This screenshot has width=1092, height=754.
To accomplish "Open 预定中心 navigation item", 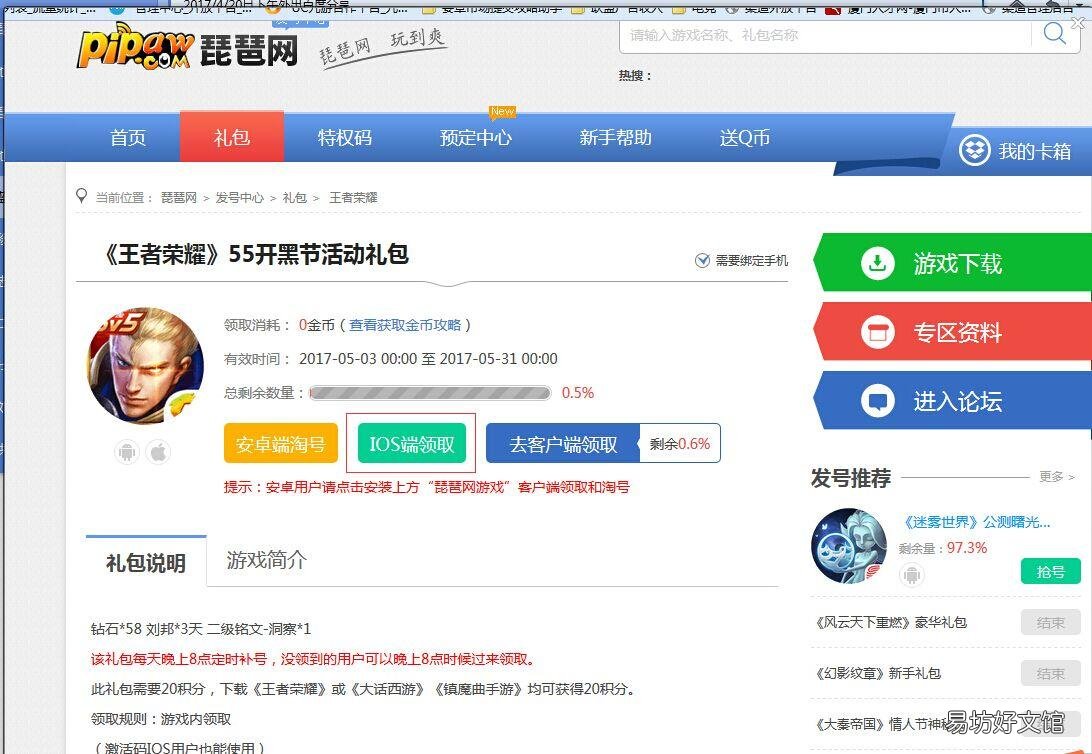I will (x=476, y=138).
